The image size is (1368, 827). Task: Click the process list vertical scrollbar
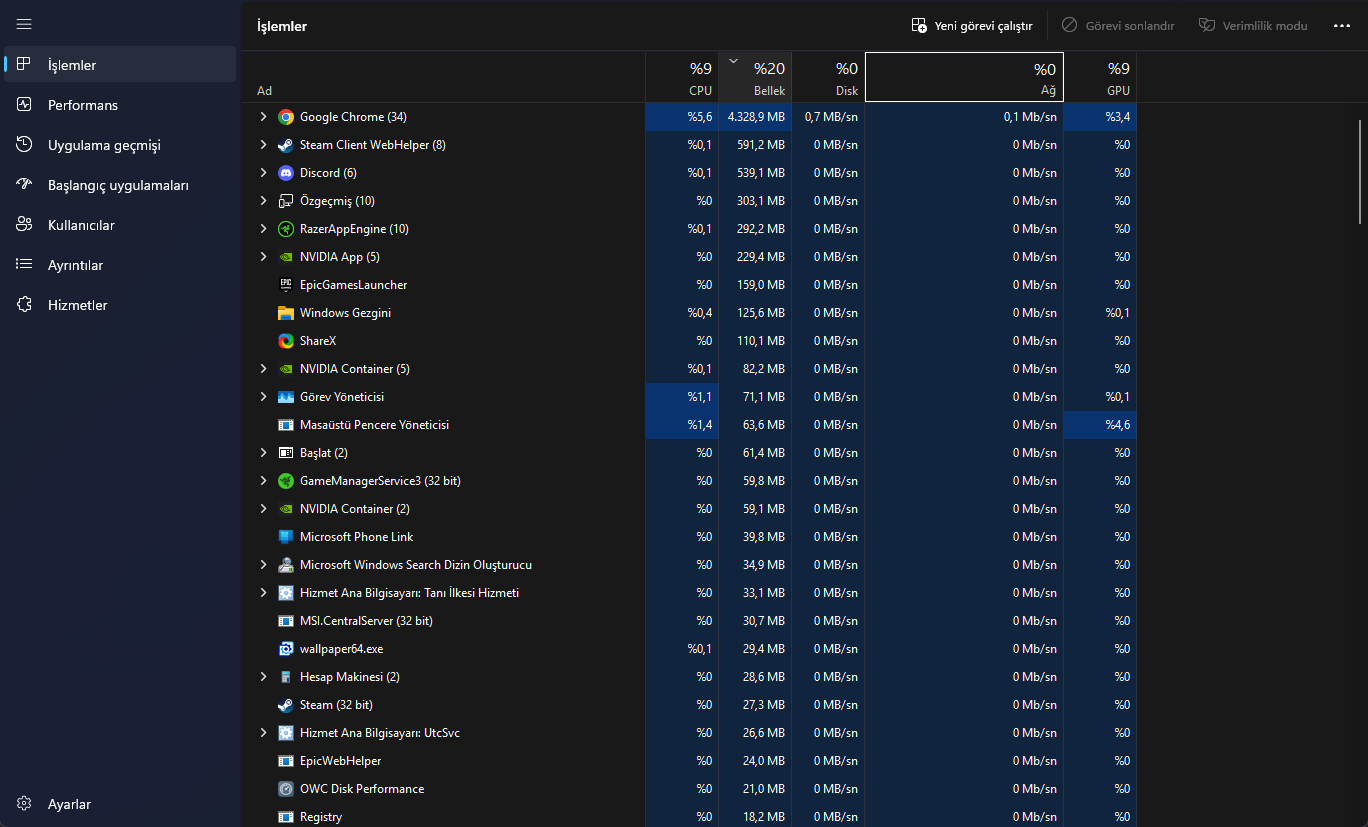click(1360, 172)
